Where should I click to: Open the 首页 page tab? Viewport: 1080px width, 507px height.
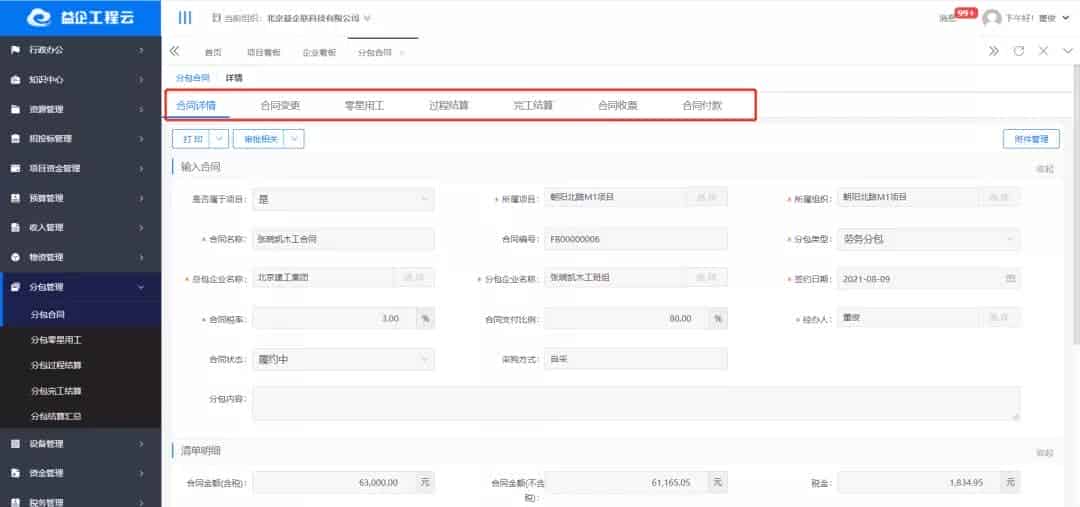pos(213,53)
